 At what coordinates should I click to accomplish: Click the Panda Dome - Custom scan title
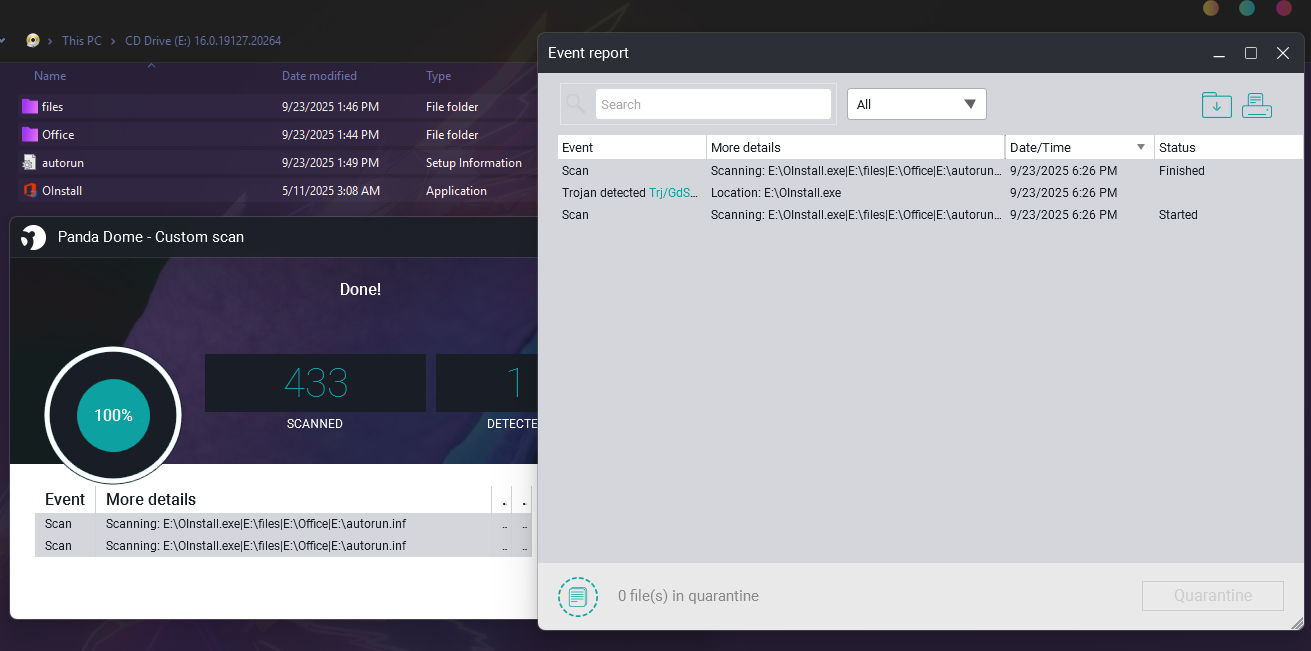[x=151, y=237]
